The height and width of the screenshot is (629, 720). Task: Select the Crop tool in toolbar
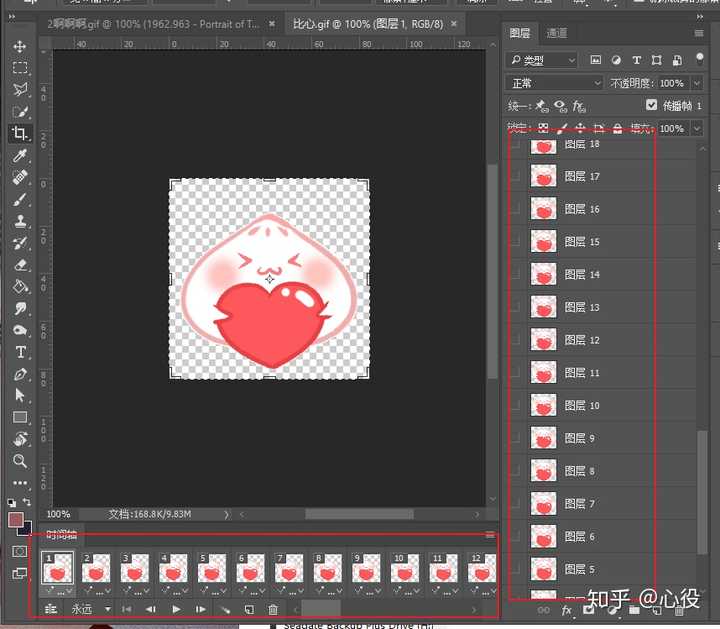pos(20,134)
